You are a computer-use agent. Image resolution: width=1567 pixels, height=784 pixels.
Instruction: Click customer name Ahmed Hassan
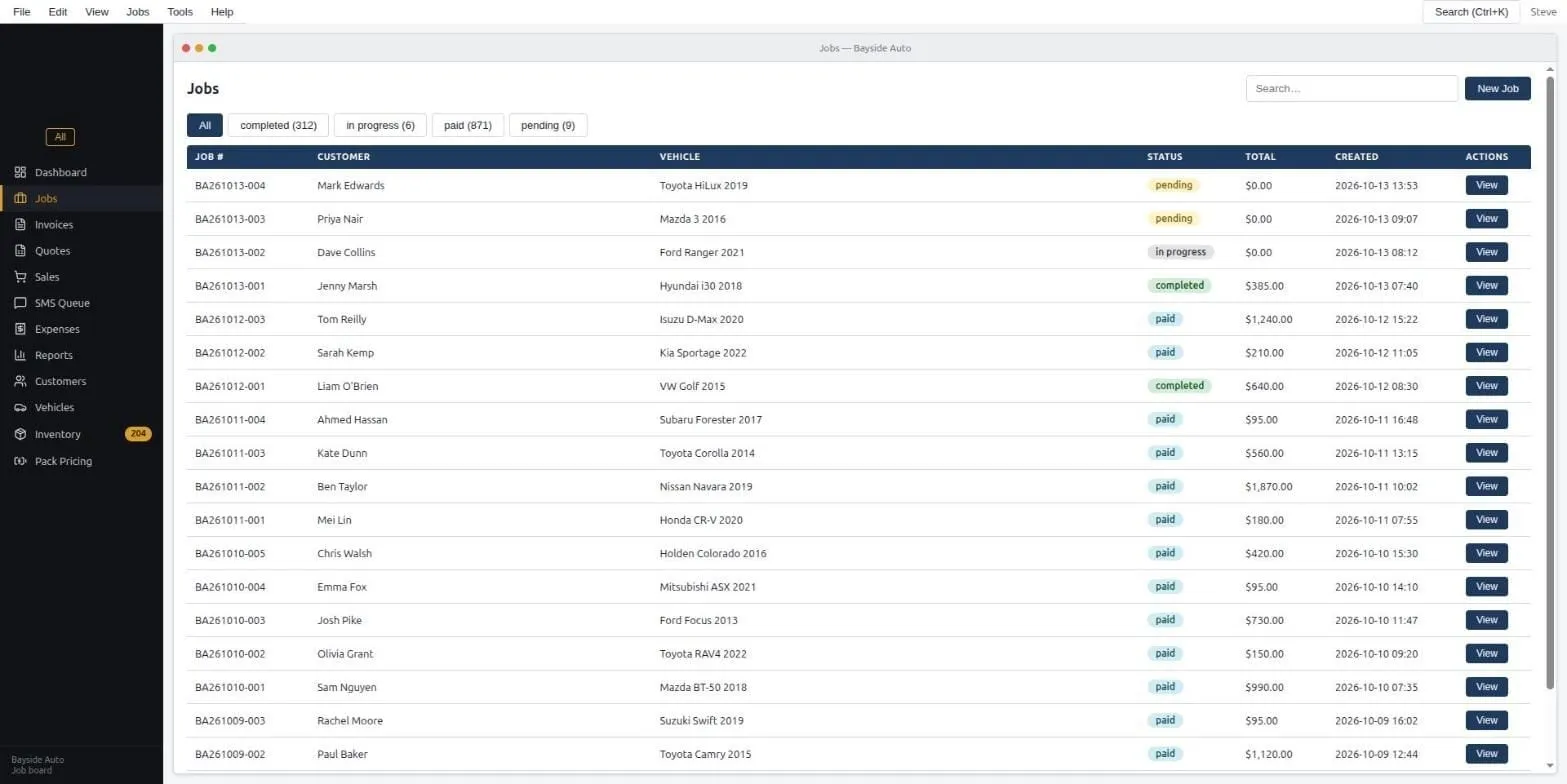click(x=352, y=419)
